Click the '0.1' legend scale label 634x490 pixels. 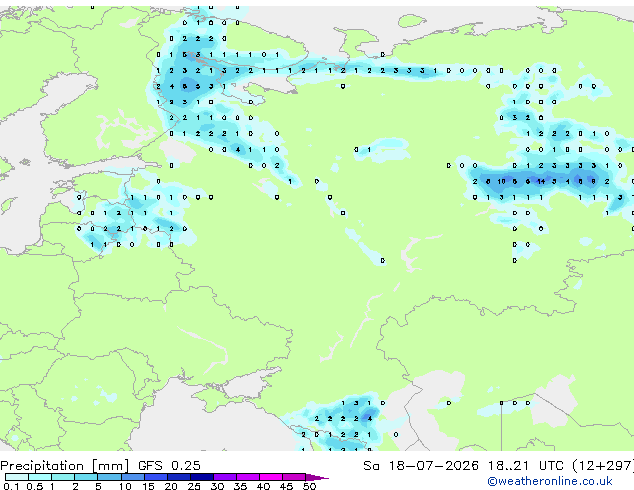(x=11, y=486)
